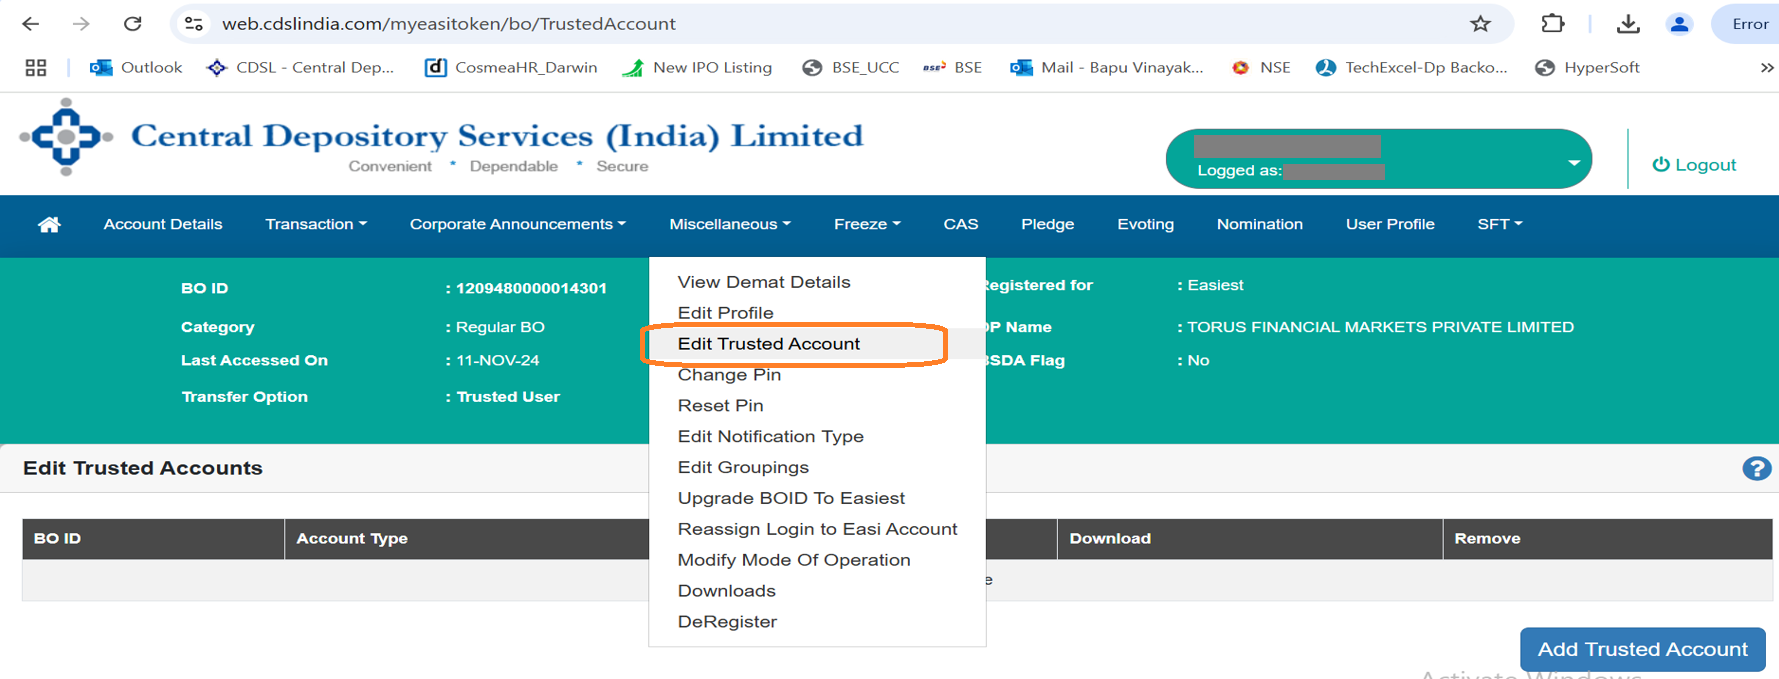Select Edit Trusted Account menu item
Viewport: 1779px width, 679px height.
point(768,344)
